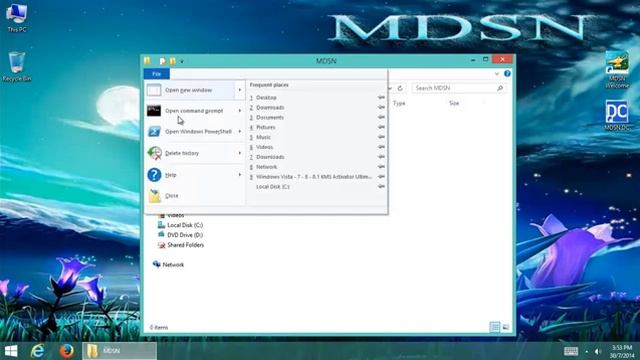Click the Properties quick access icon

point(162,61)
